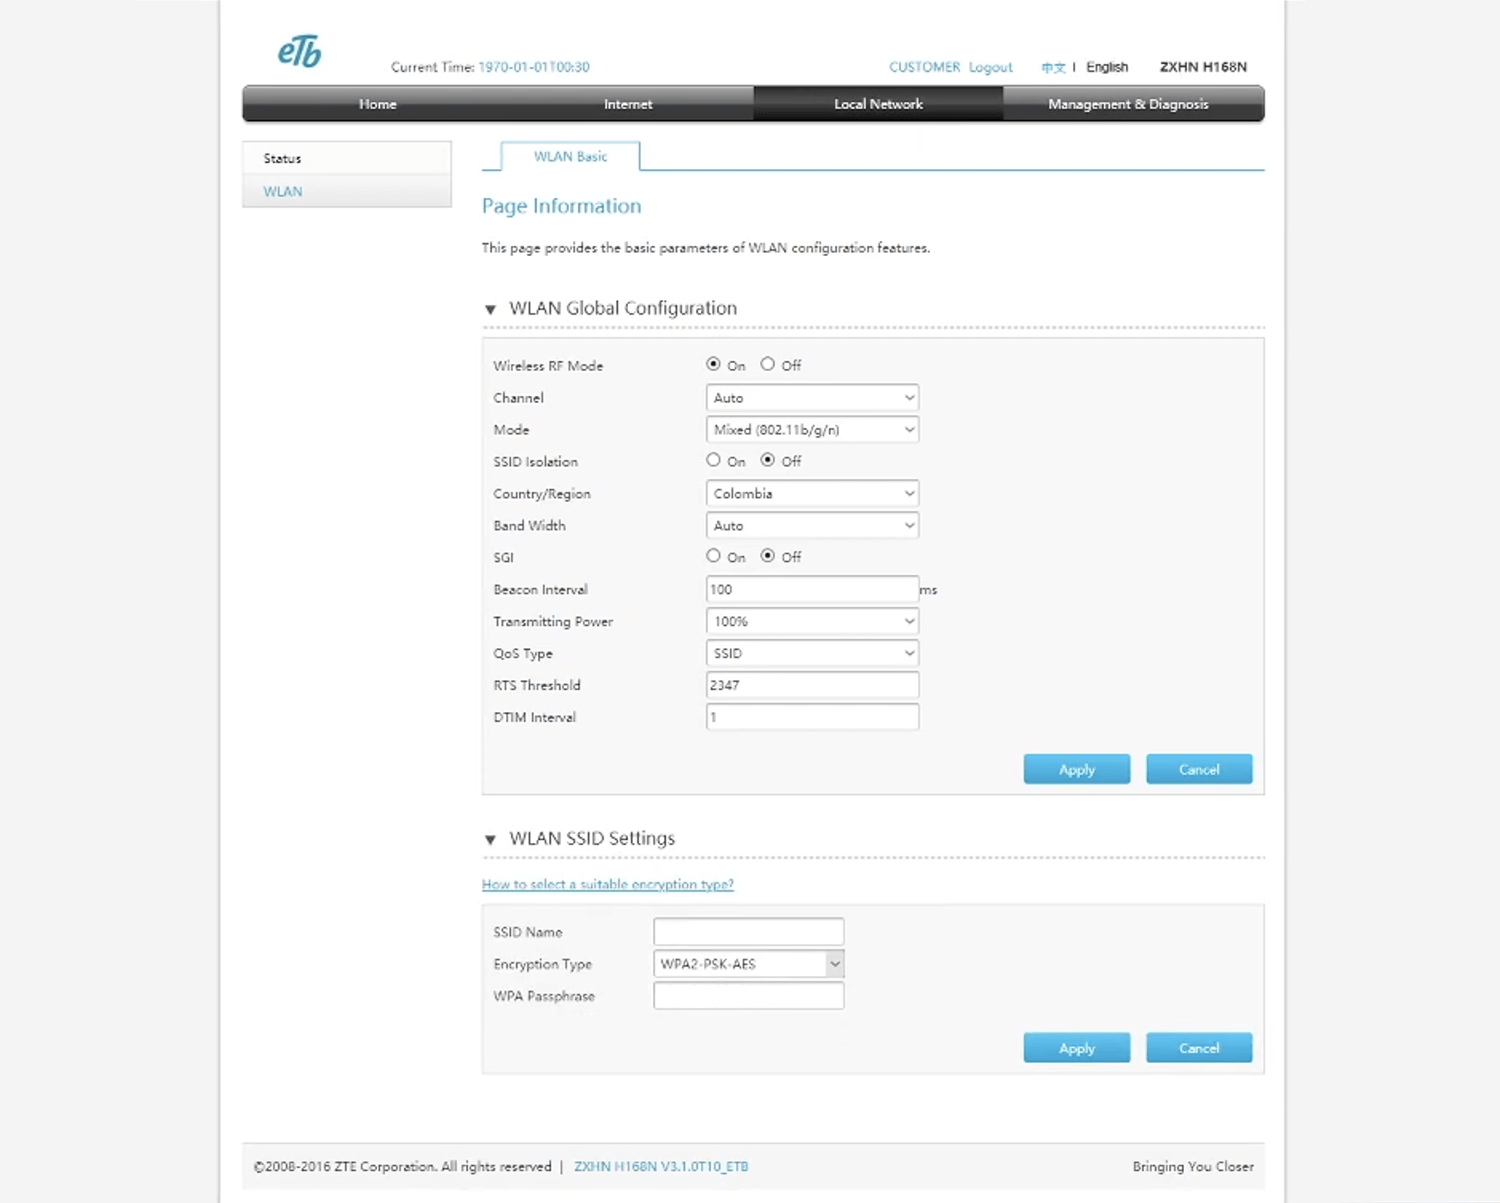Switch language to Chinese

pyautogui.click(x=1052, y=68)
